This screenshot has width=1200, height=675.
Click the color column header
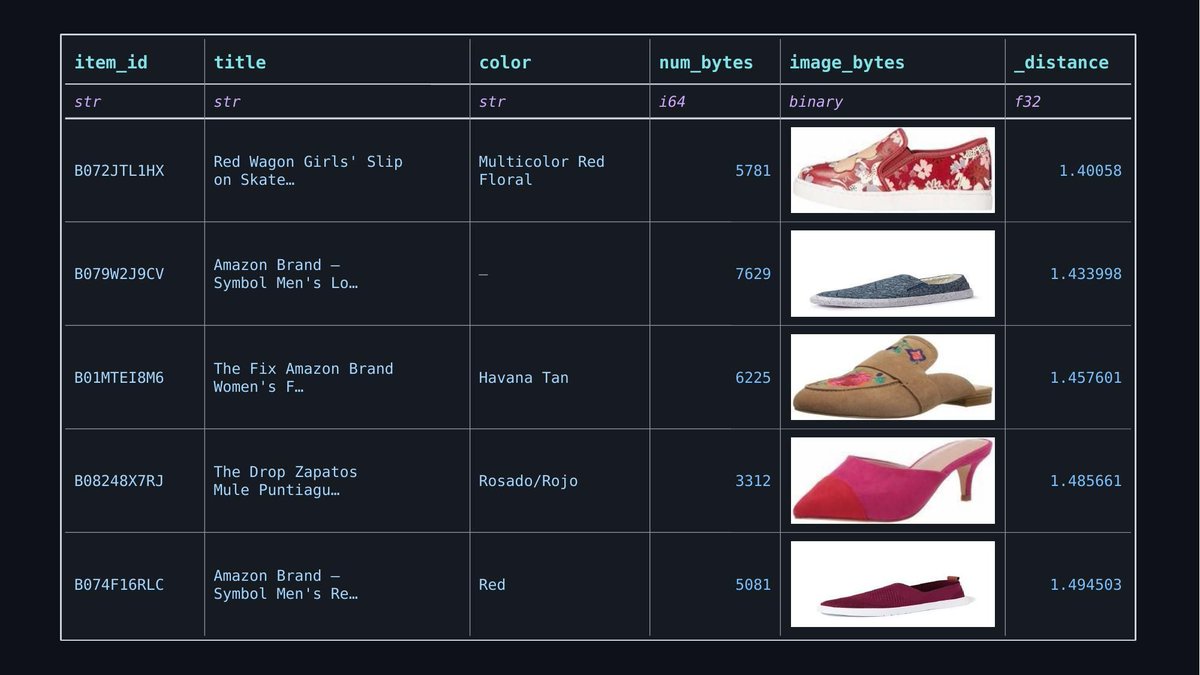point(505,62)
